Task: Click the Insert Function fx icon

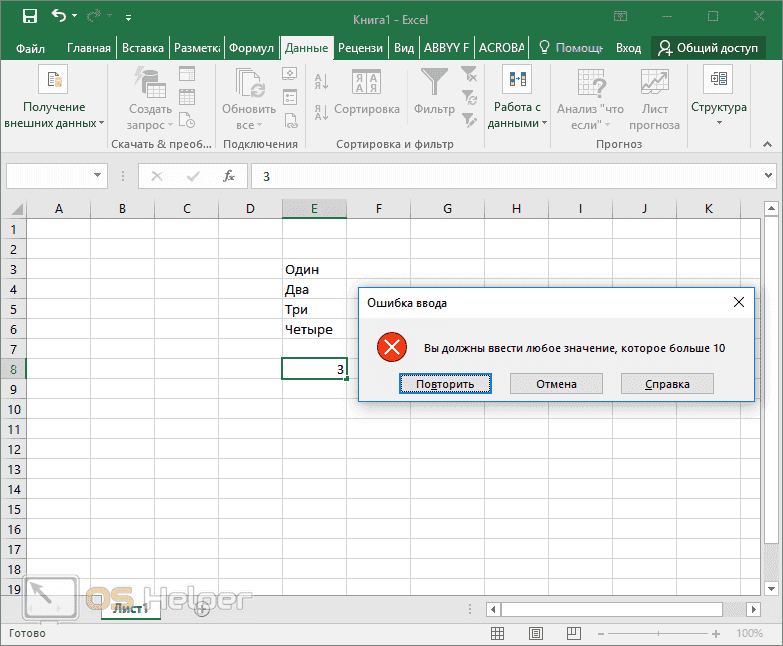Action: click(229, 176)
